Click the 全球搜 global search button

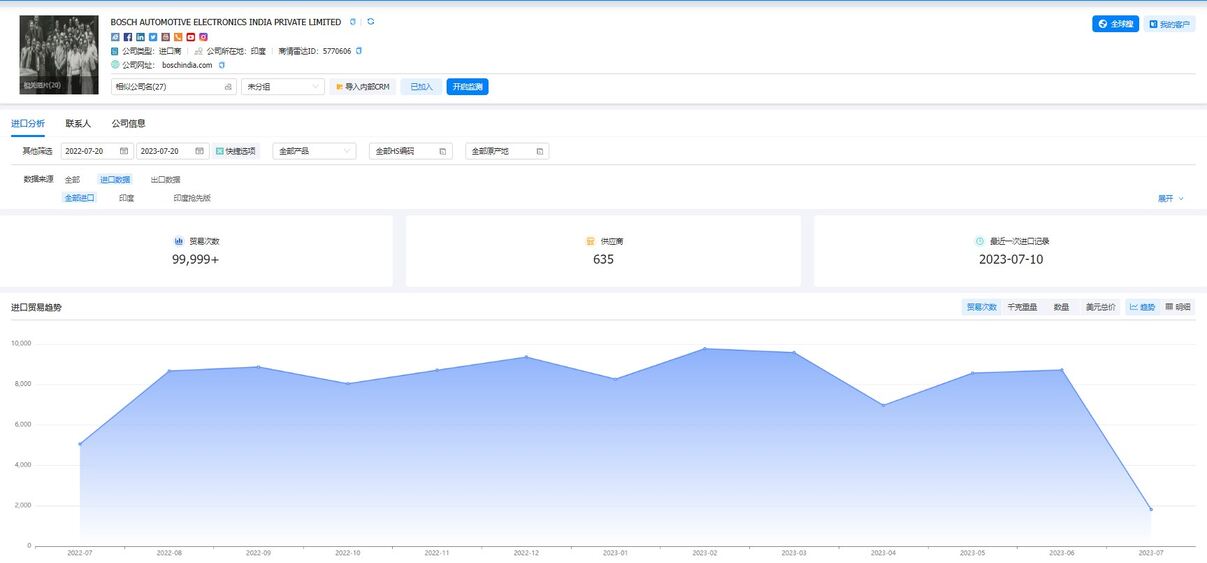1115,23
